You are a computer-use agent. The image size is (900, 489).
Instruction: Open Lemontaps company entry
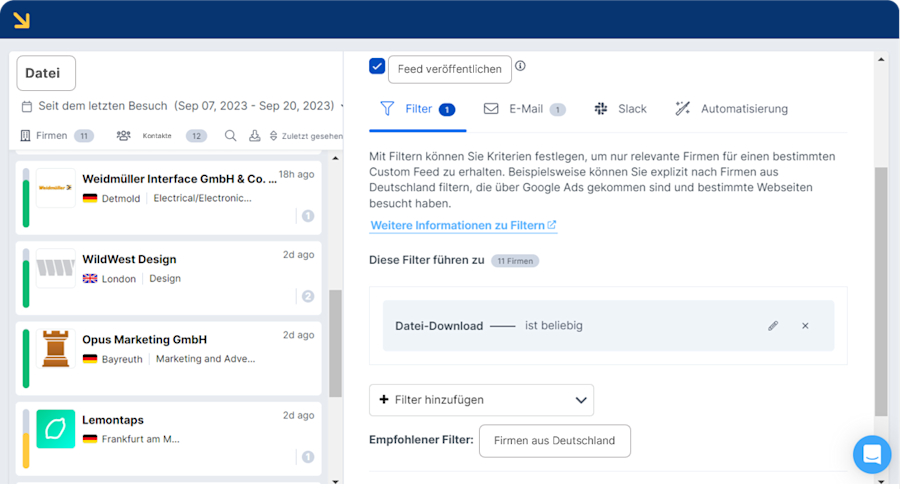[x=169, y=438]
